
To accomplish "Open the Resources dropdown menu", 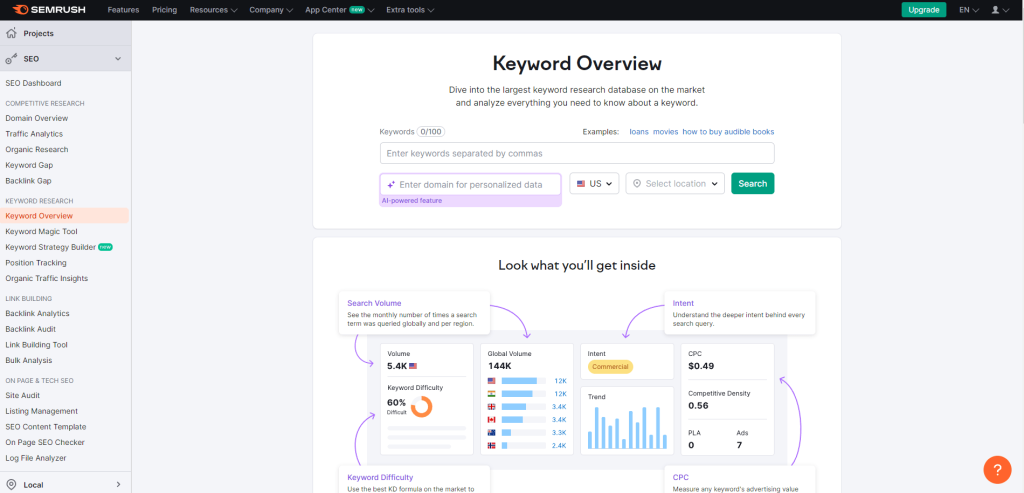I will (x=214, y=10).
